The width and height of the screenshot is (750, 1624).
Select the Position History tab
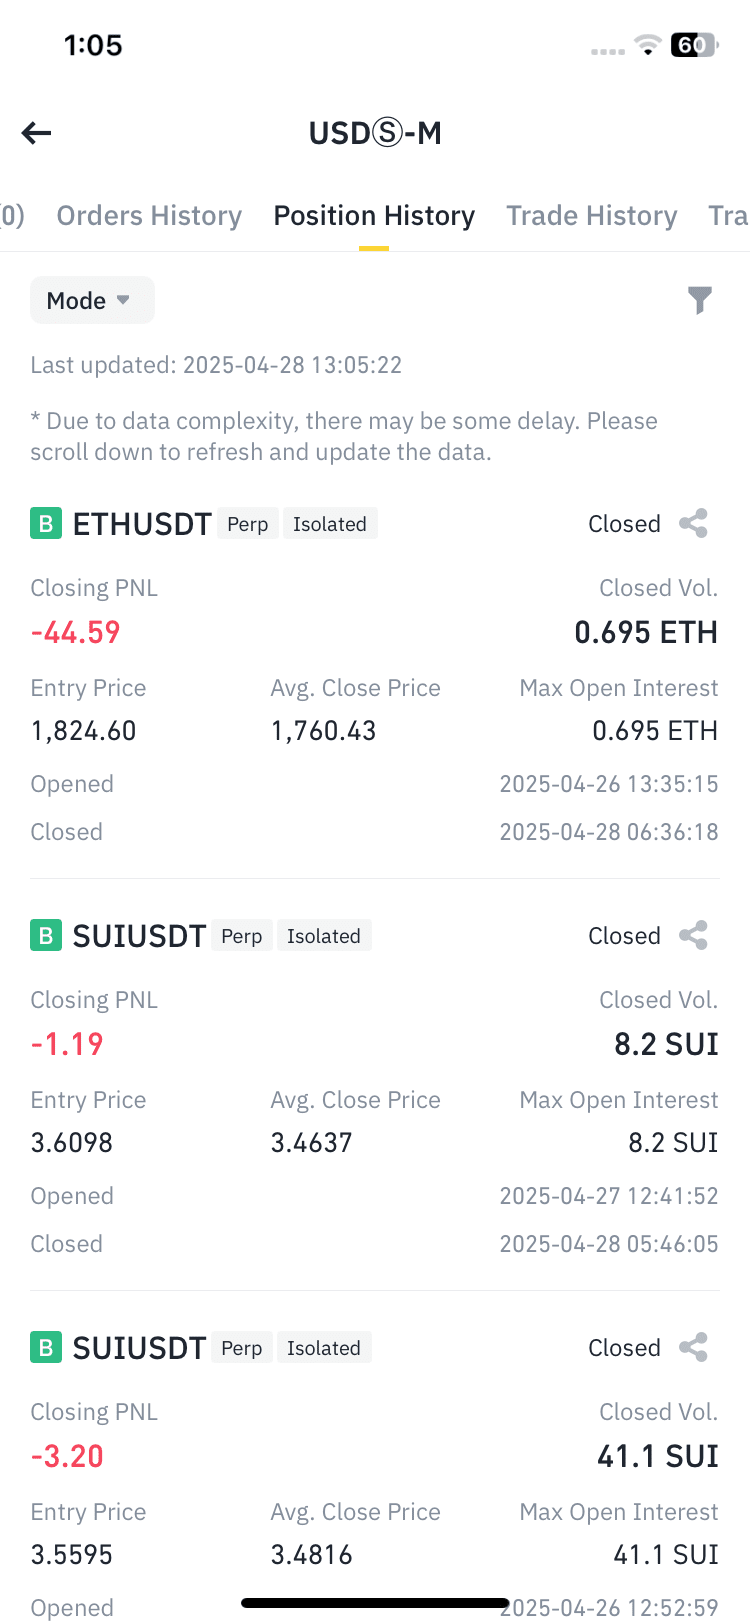pos(374,216)
